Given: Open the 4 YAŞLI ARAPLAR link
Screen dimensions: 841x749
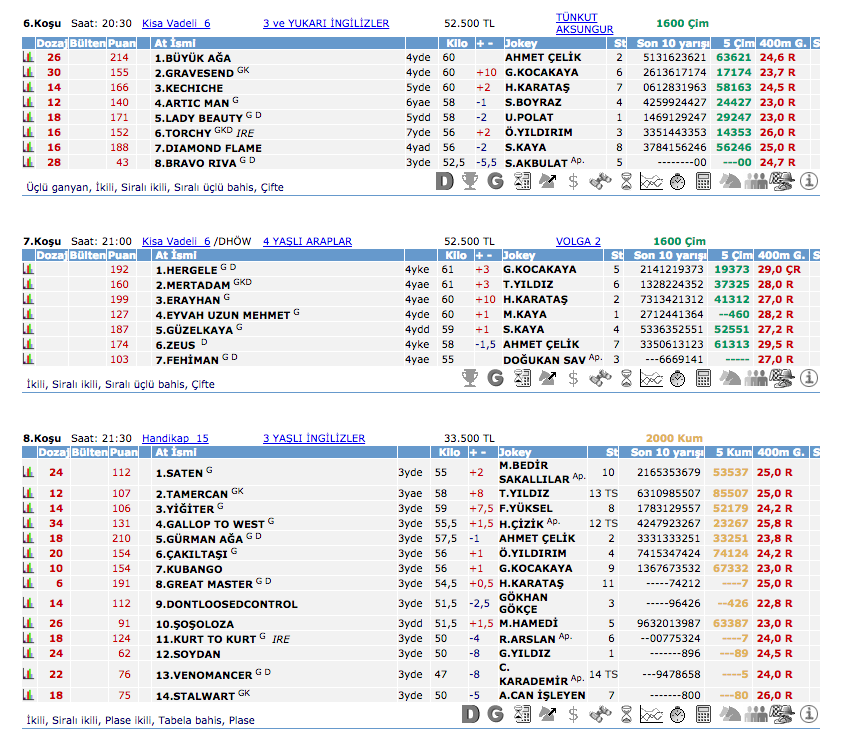Looking at the screenshot, I should (x=307, y=241).
